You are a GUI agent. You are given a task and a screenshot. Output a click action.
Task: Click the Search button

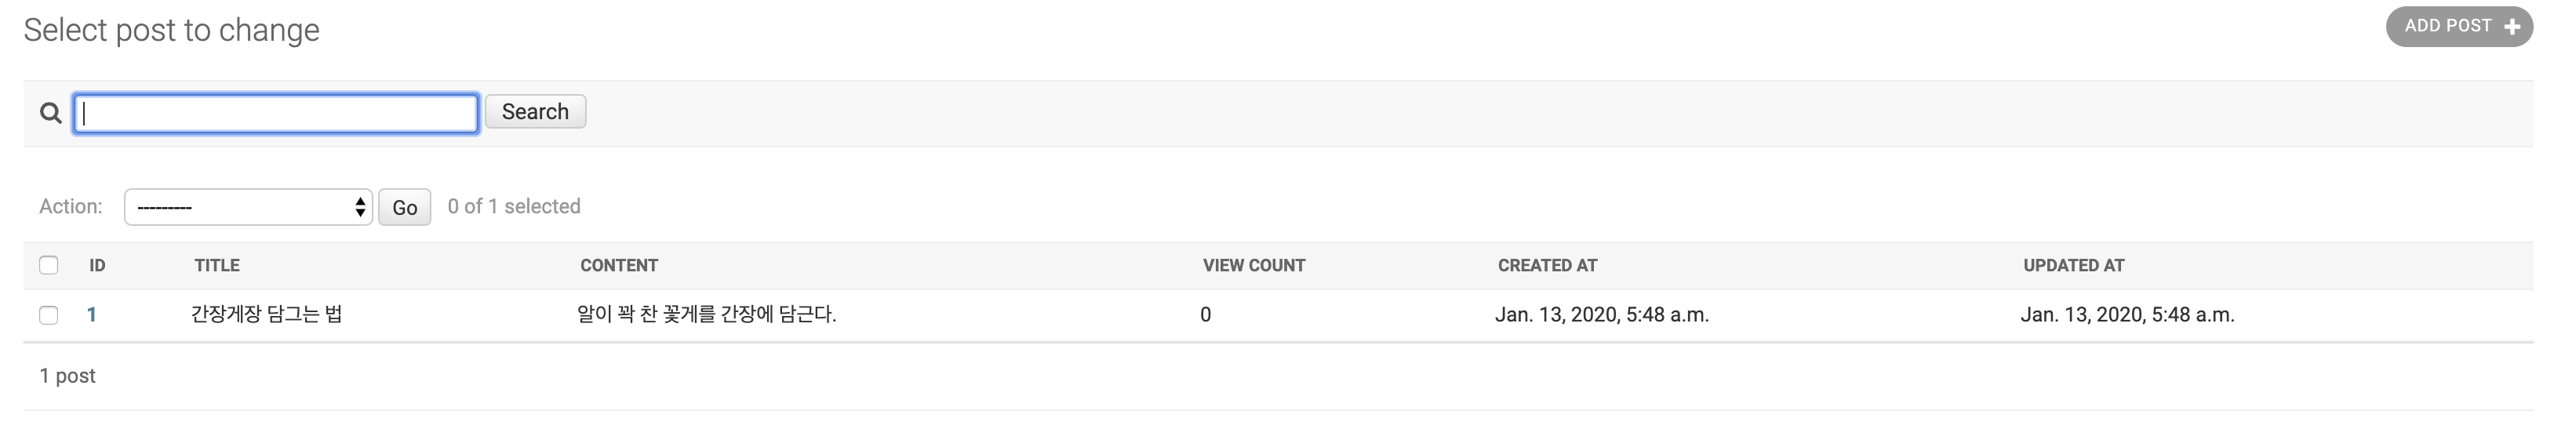535,112
